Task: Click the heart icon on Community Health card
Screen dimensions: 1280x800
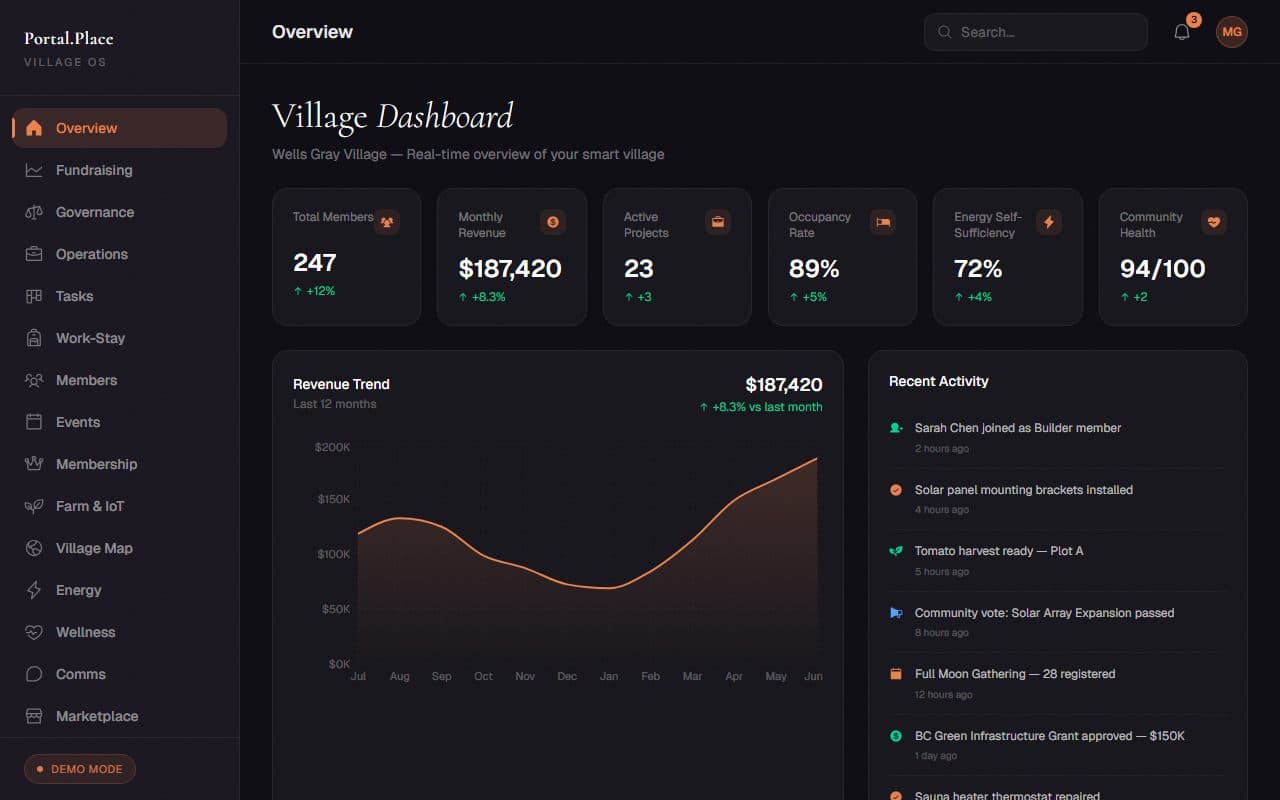Action: 1214,222
